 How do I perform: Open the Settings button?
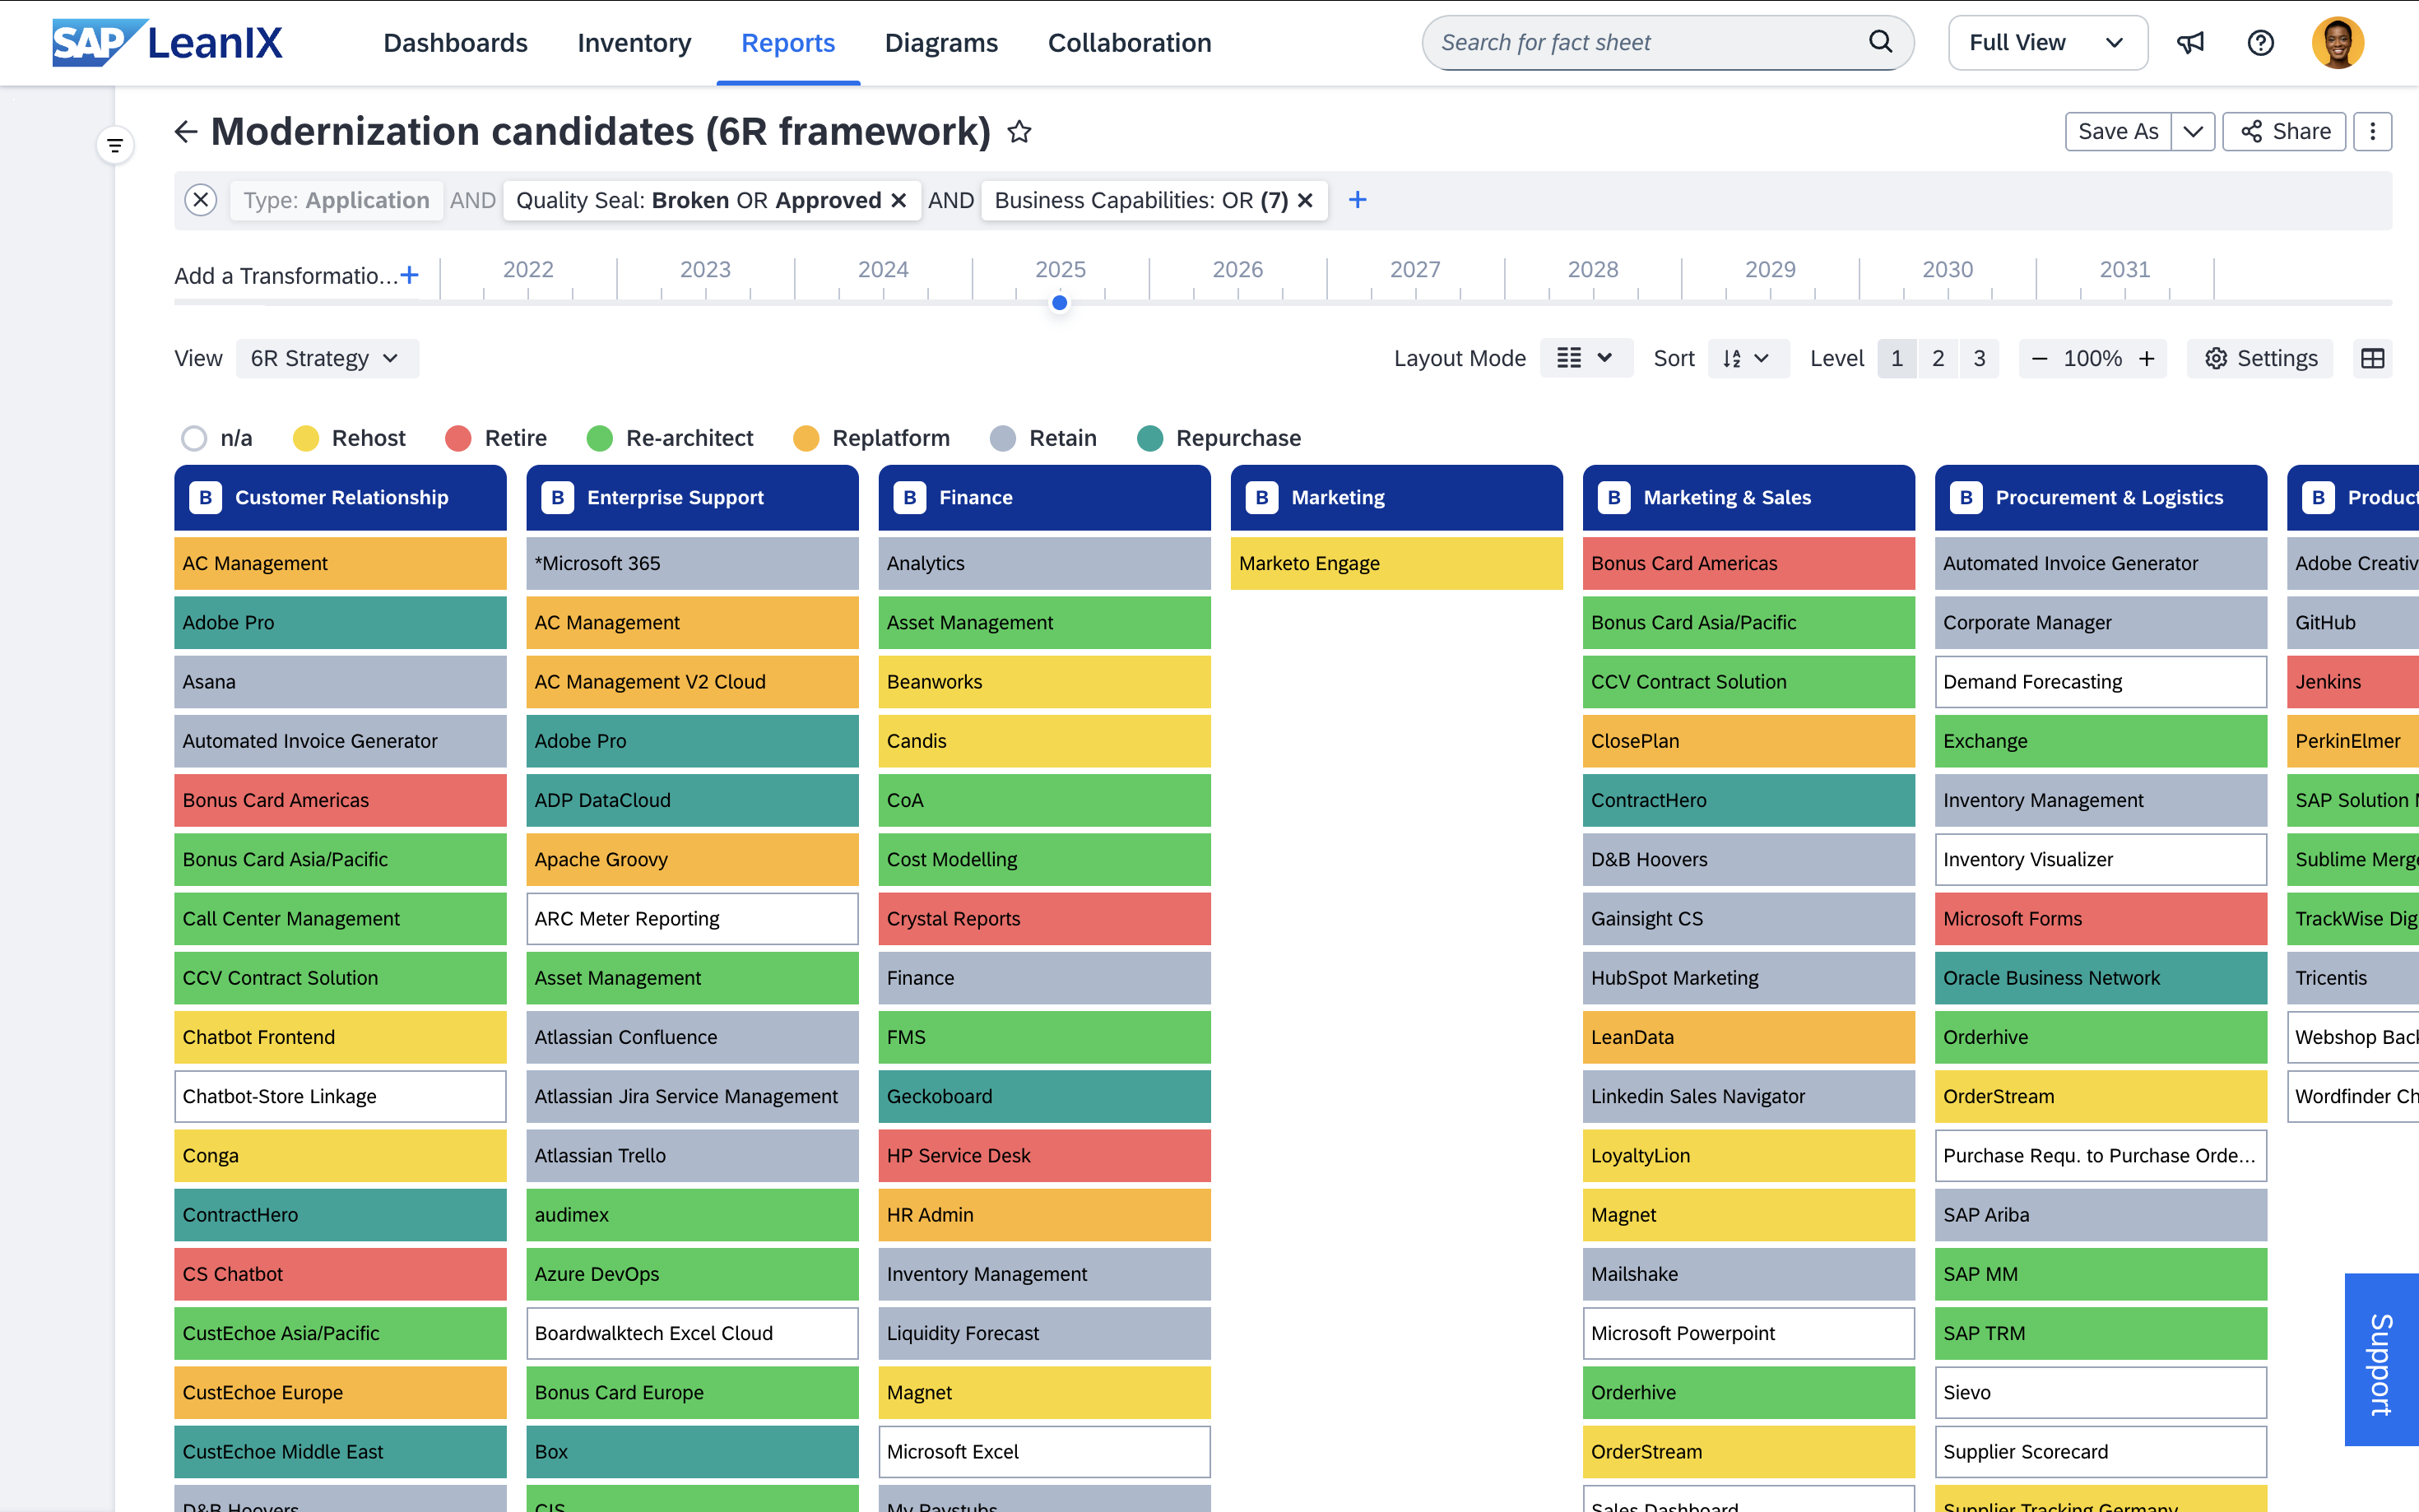2260,358
